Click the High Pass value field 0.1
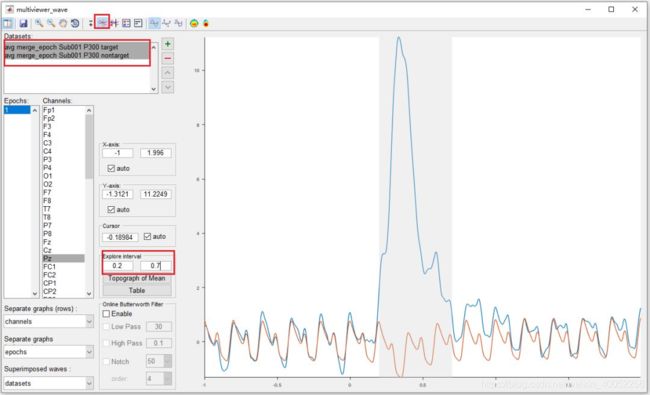The height and width of the screenshot is (395, 650). click(159, 343)
